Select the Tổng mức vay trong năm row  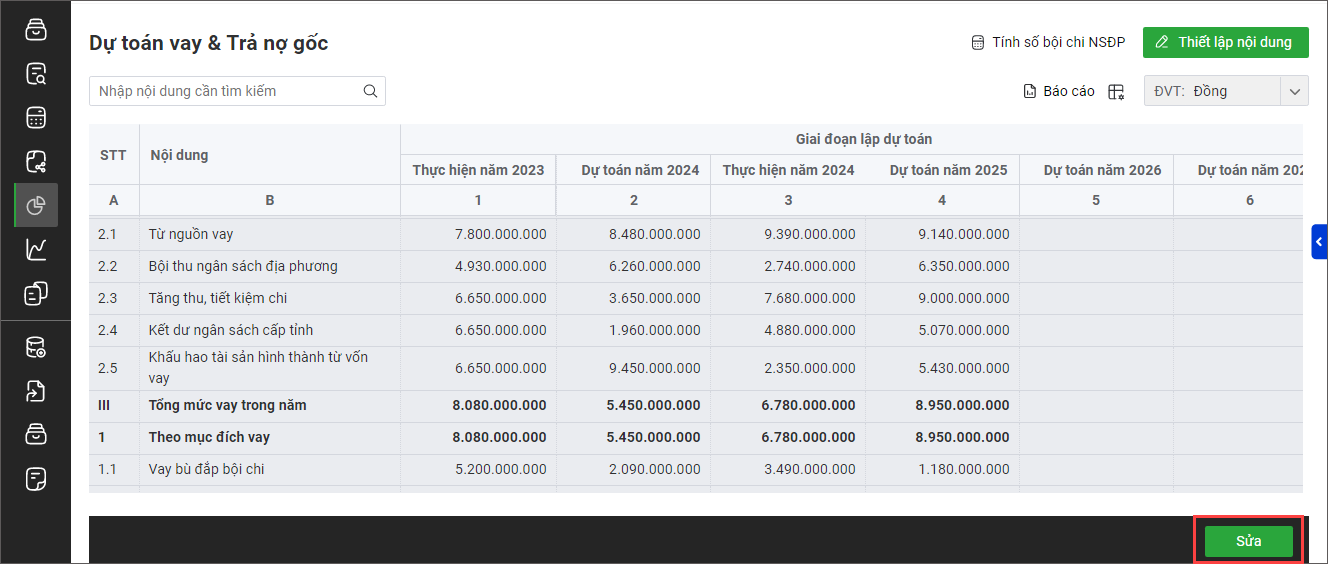tap(228, 405)
